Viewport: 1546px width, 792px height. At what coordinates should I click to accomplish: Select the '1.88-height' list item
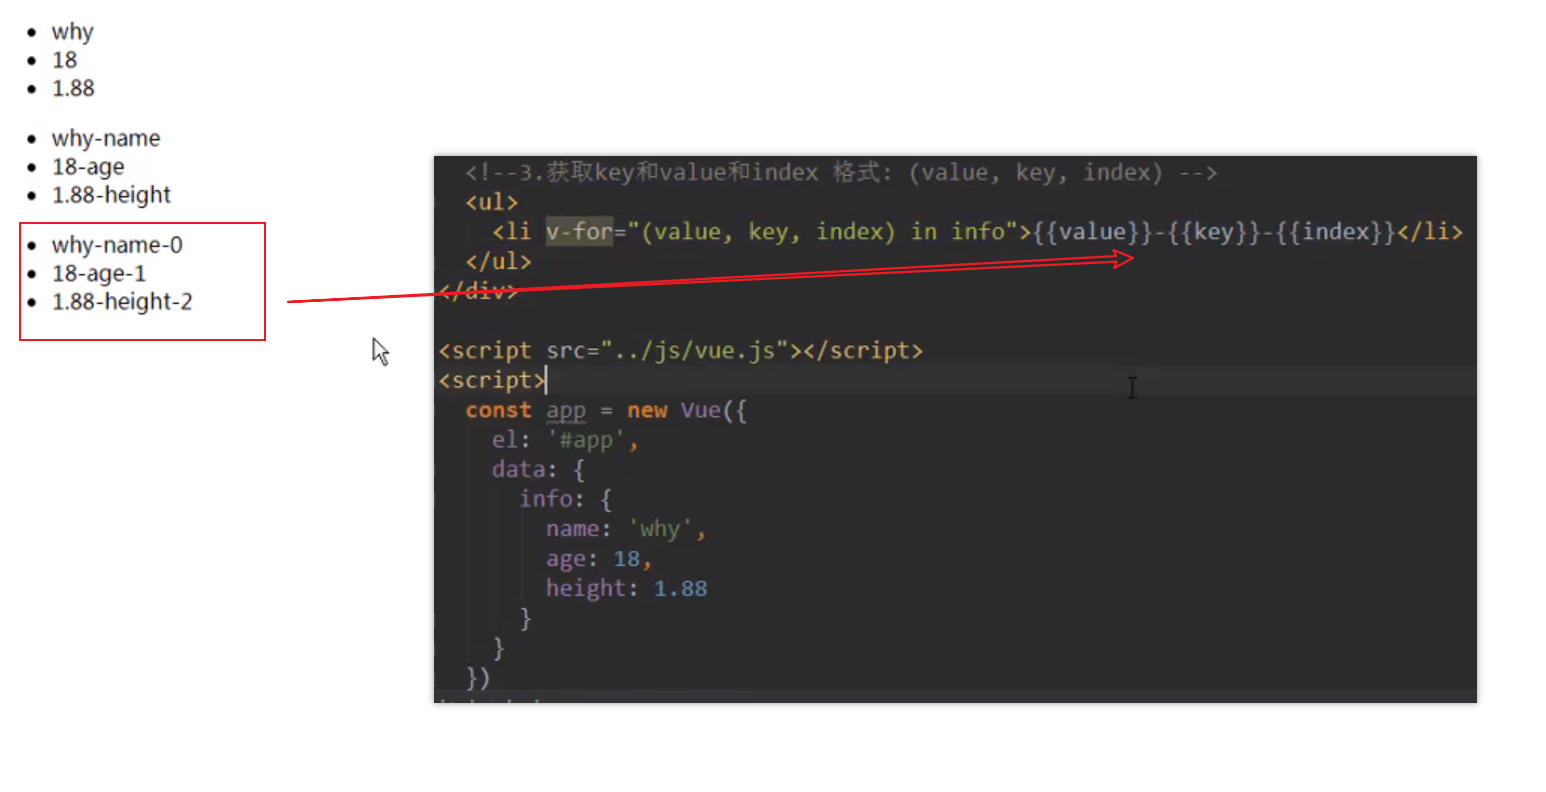click(111, 195)
